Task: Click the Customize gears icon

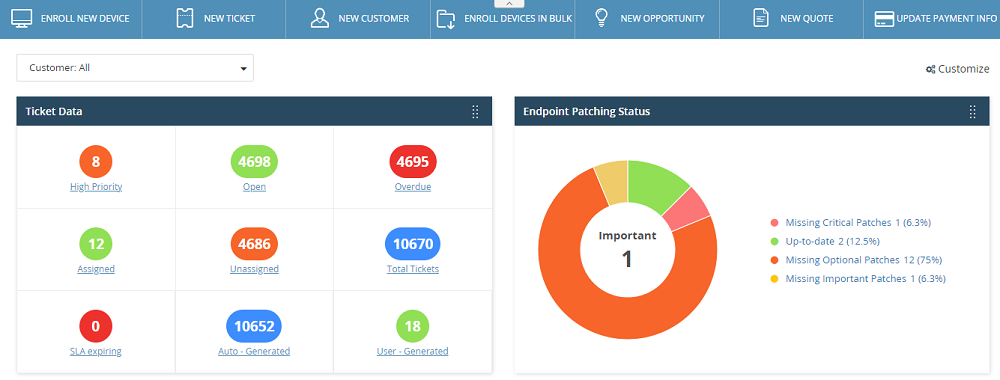Action: [x=930, y=69]
